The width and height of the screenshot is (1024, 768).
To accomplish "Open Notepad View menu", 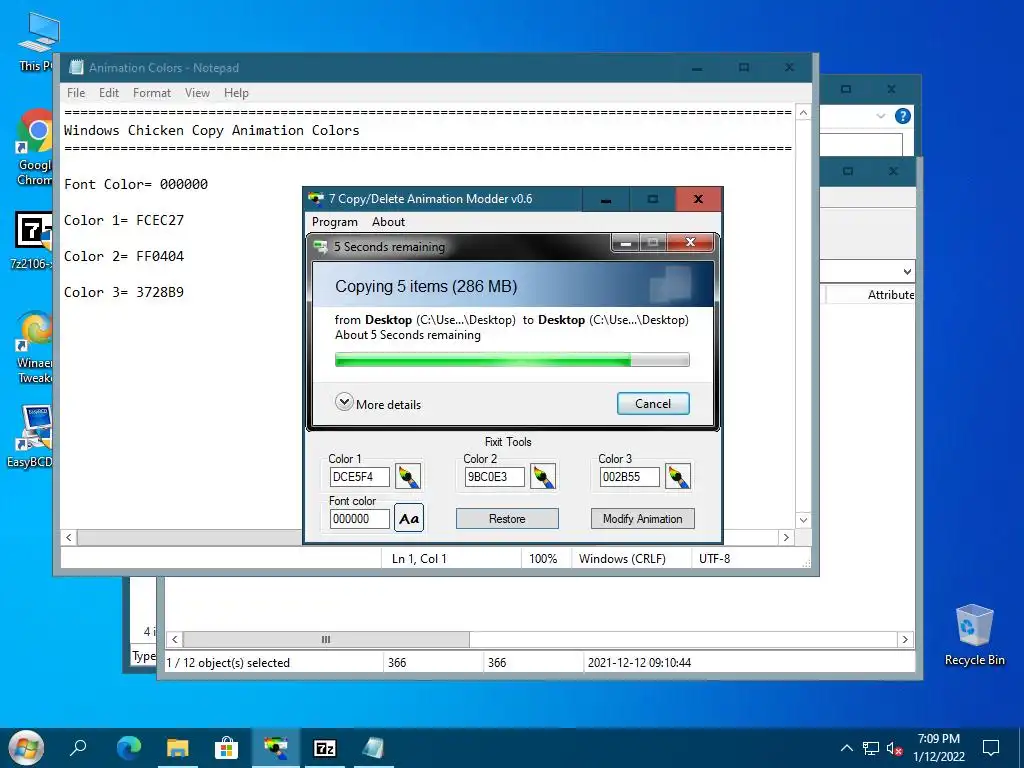I will 197,93.
